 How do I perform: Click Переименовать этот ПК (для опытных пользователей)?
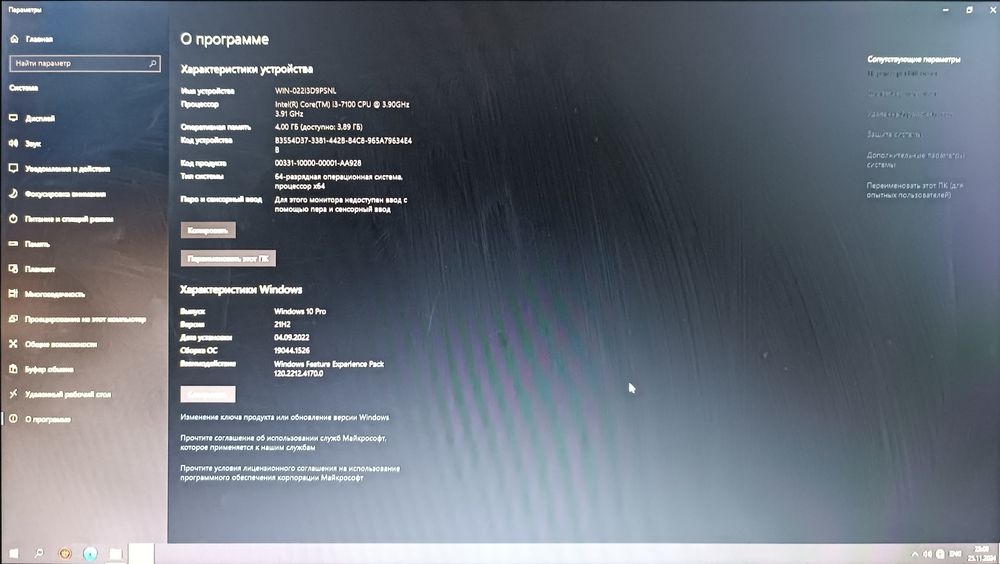(915, 190)
